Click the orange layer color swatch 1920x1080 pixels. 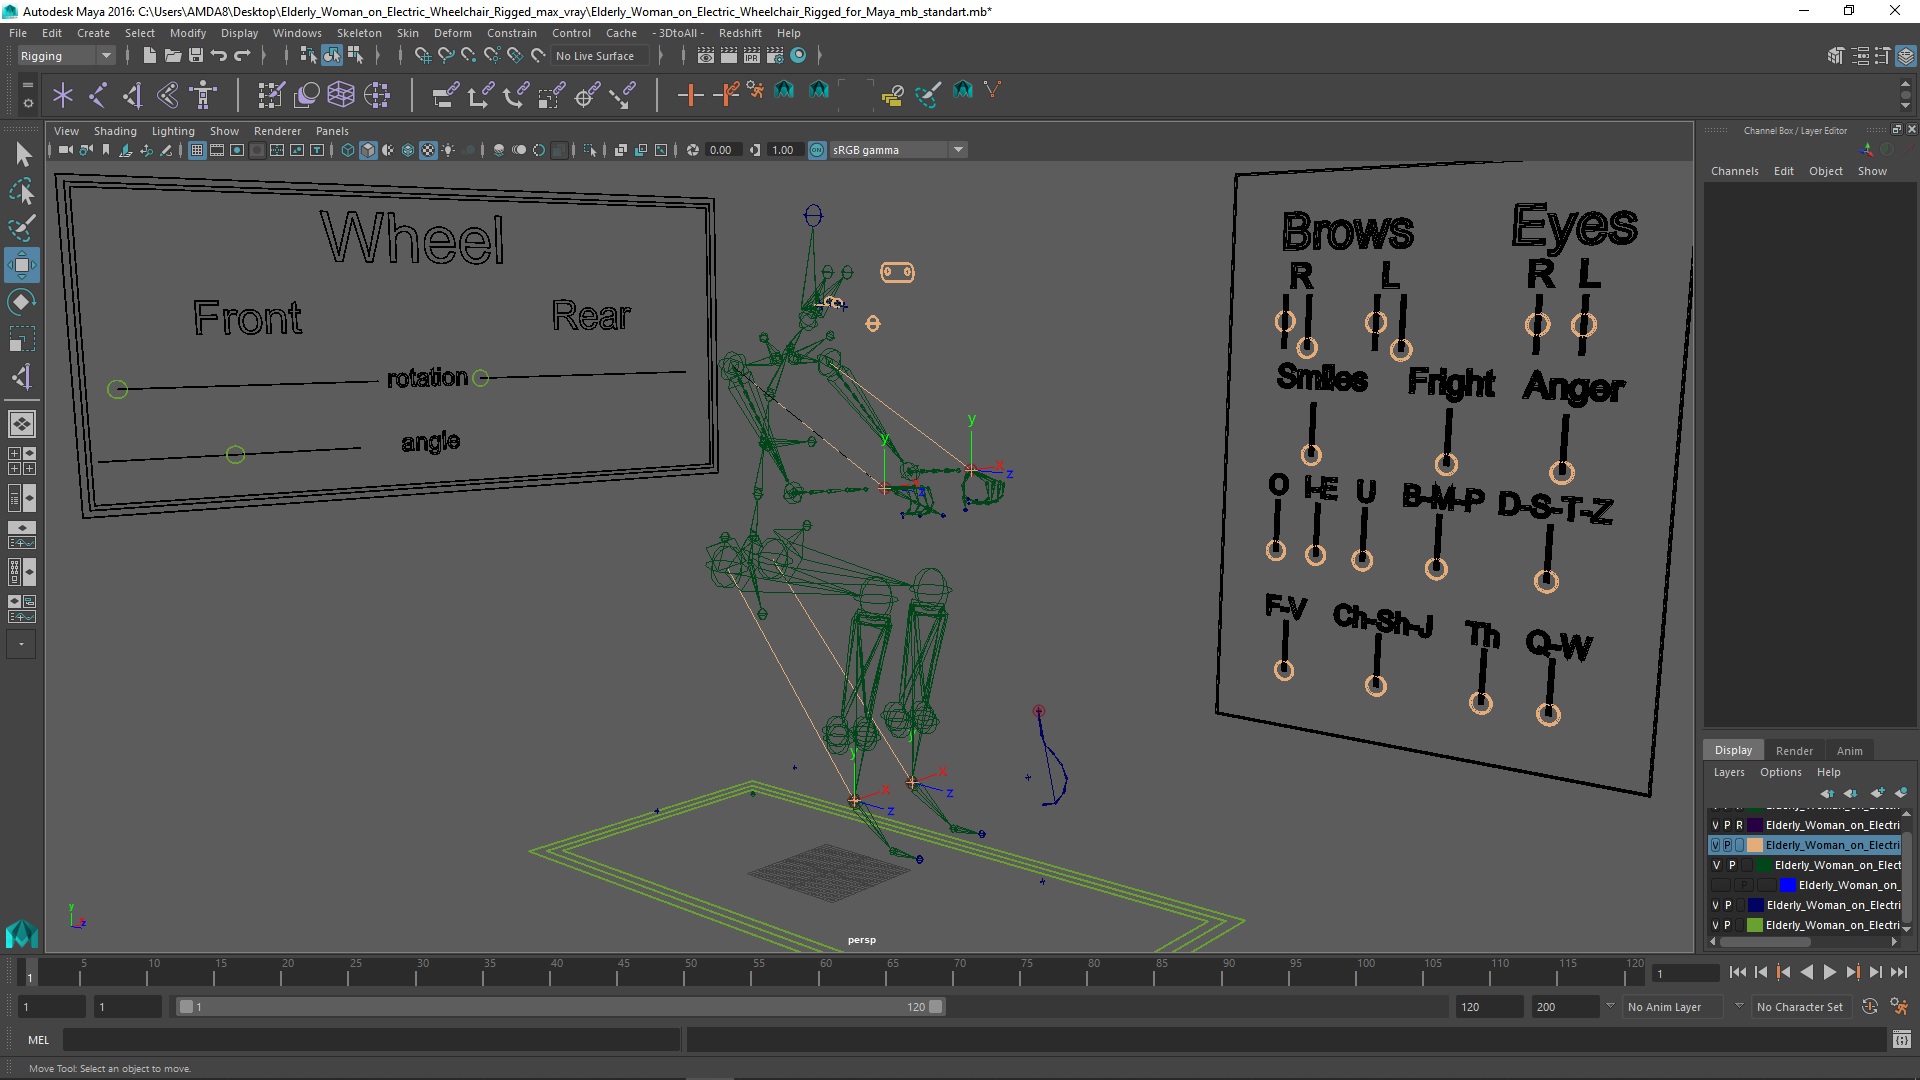(x=1755, y=845)
